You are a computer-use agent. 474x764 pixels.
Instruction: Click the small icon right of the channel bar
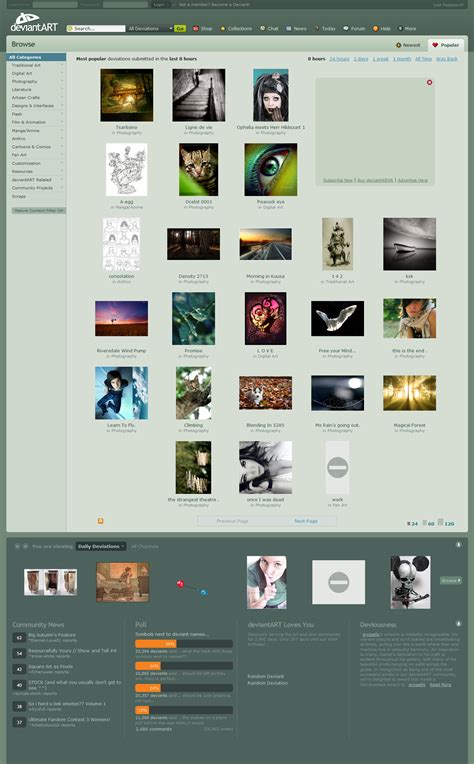coord(458,545)
